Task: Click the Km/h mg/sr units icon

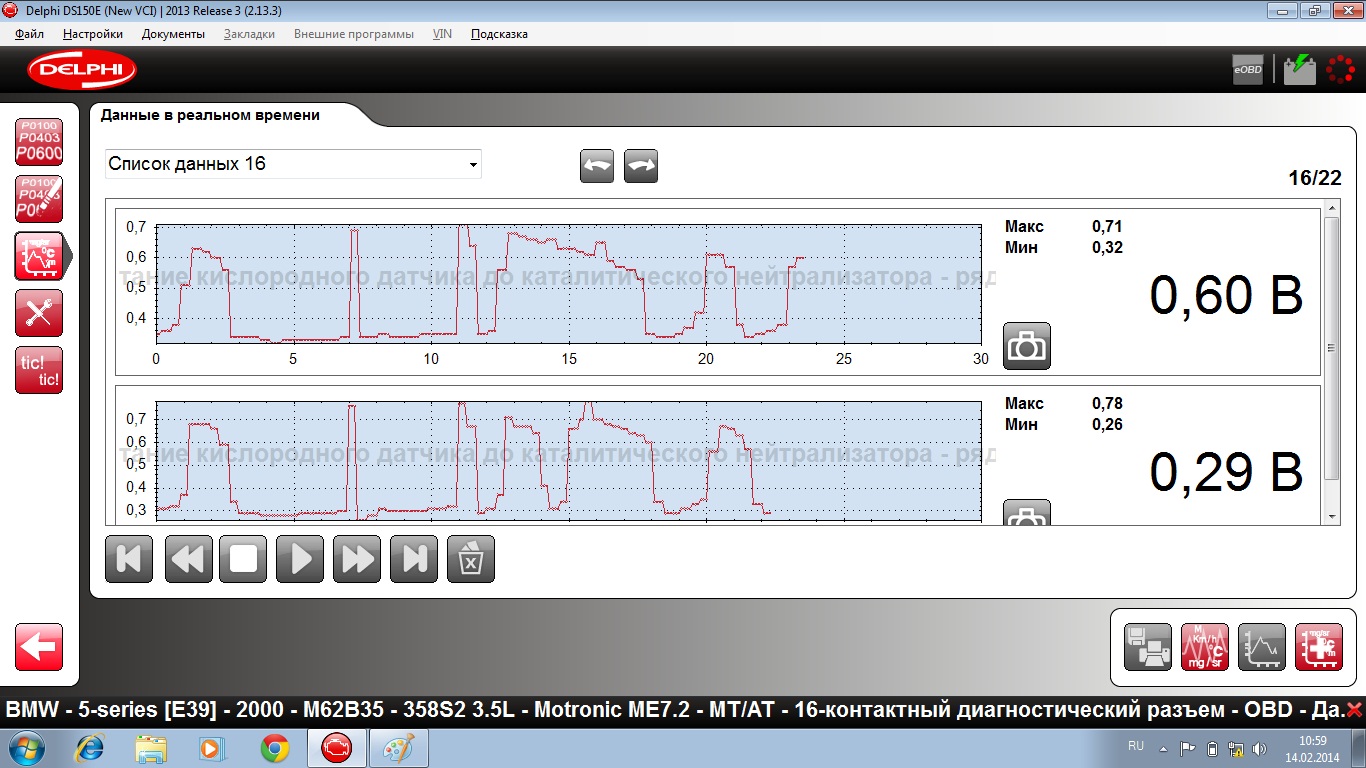Action: click(1205, 647)
